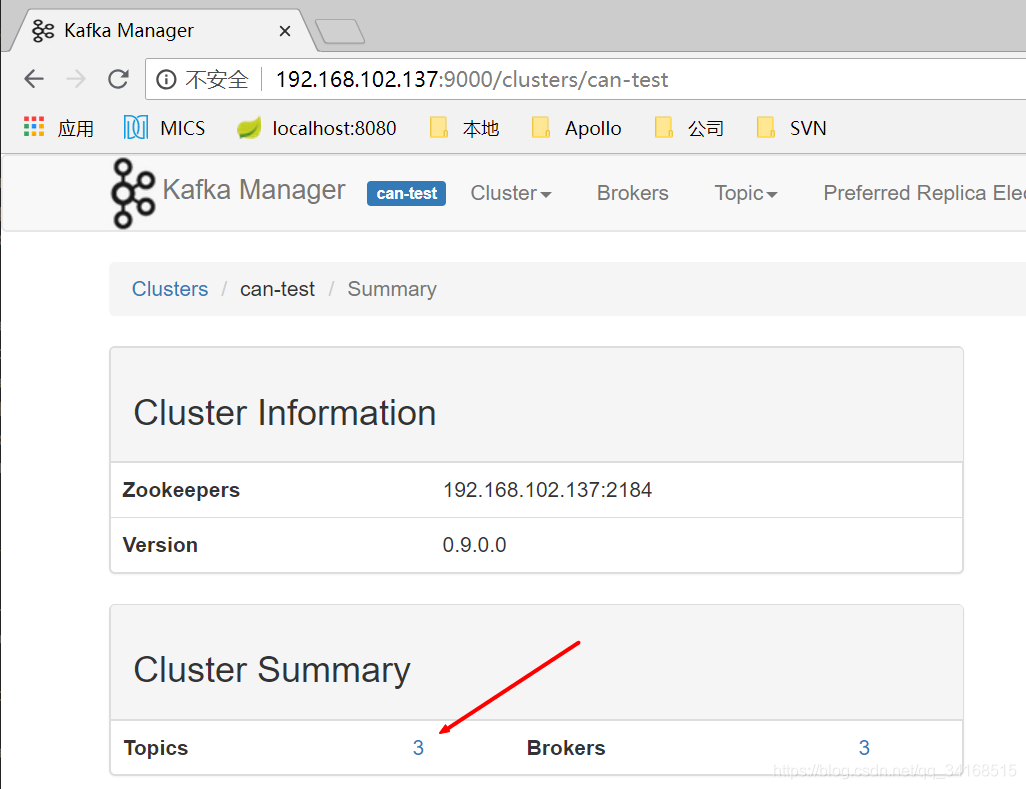Image resolution: width=1026 pixels, height=789 pixels.
Task: Open the SVN bookmark folder
Action: (792, 128)
